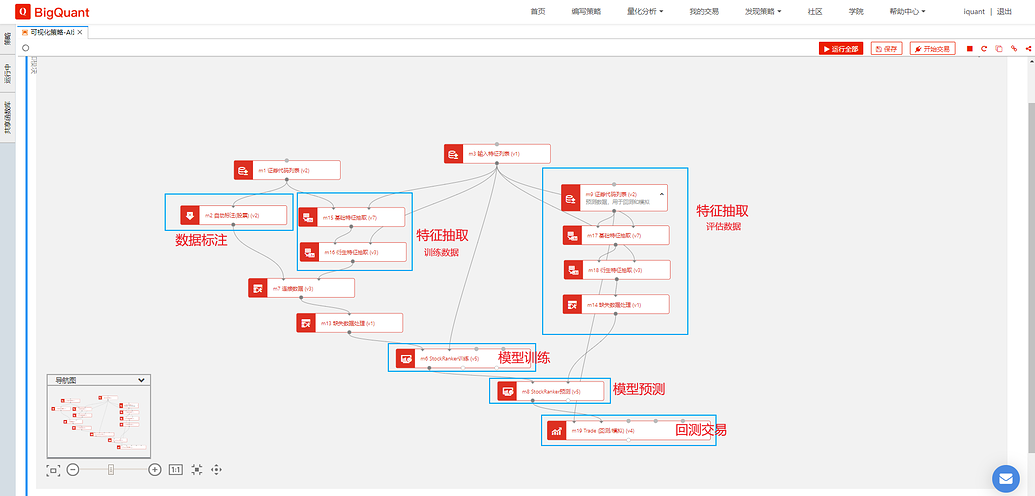Click the red stop icon in toolbar
The width and height of the screenshot is (1035, 496).
(969, 48)
